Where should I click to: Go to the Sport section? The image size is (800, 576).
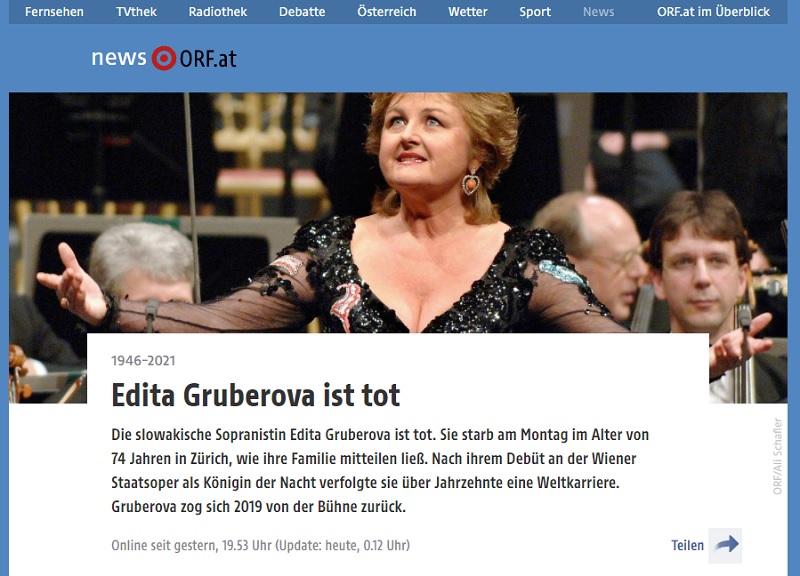pyautogui.click(x=535, y=11)
